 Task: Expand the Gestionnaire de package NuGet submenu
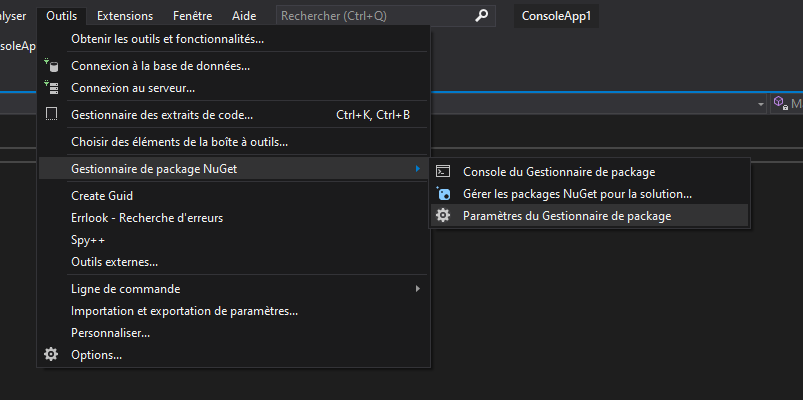pos(233,169)
